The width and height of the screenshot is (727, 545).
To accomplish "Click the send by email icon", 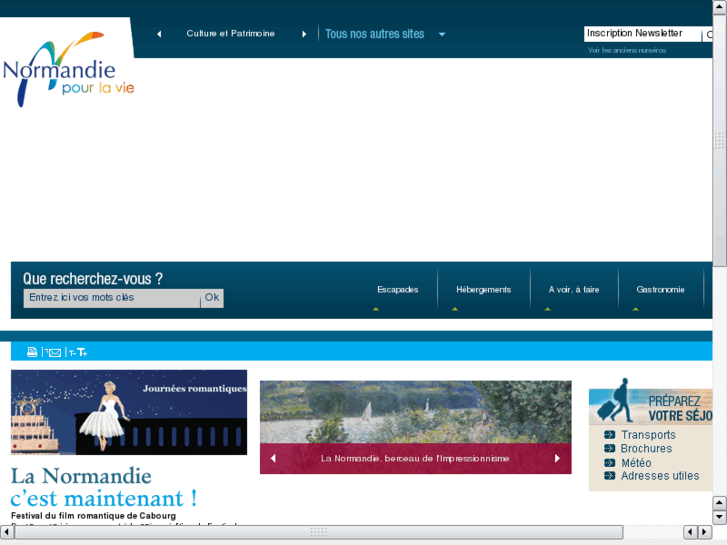I will pos(53,353).
